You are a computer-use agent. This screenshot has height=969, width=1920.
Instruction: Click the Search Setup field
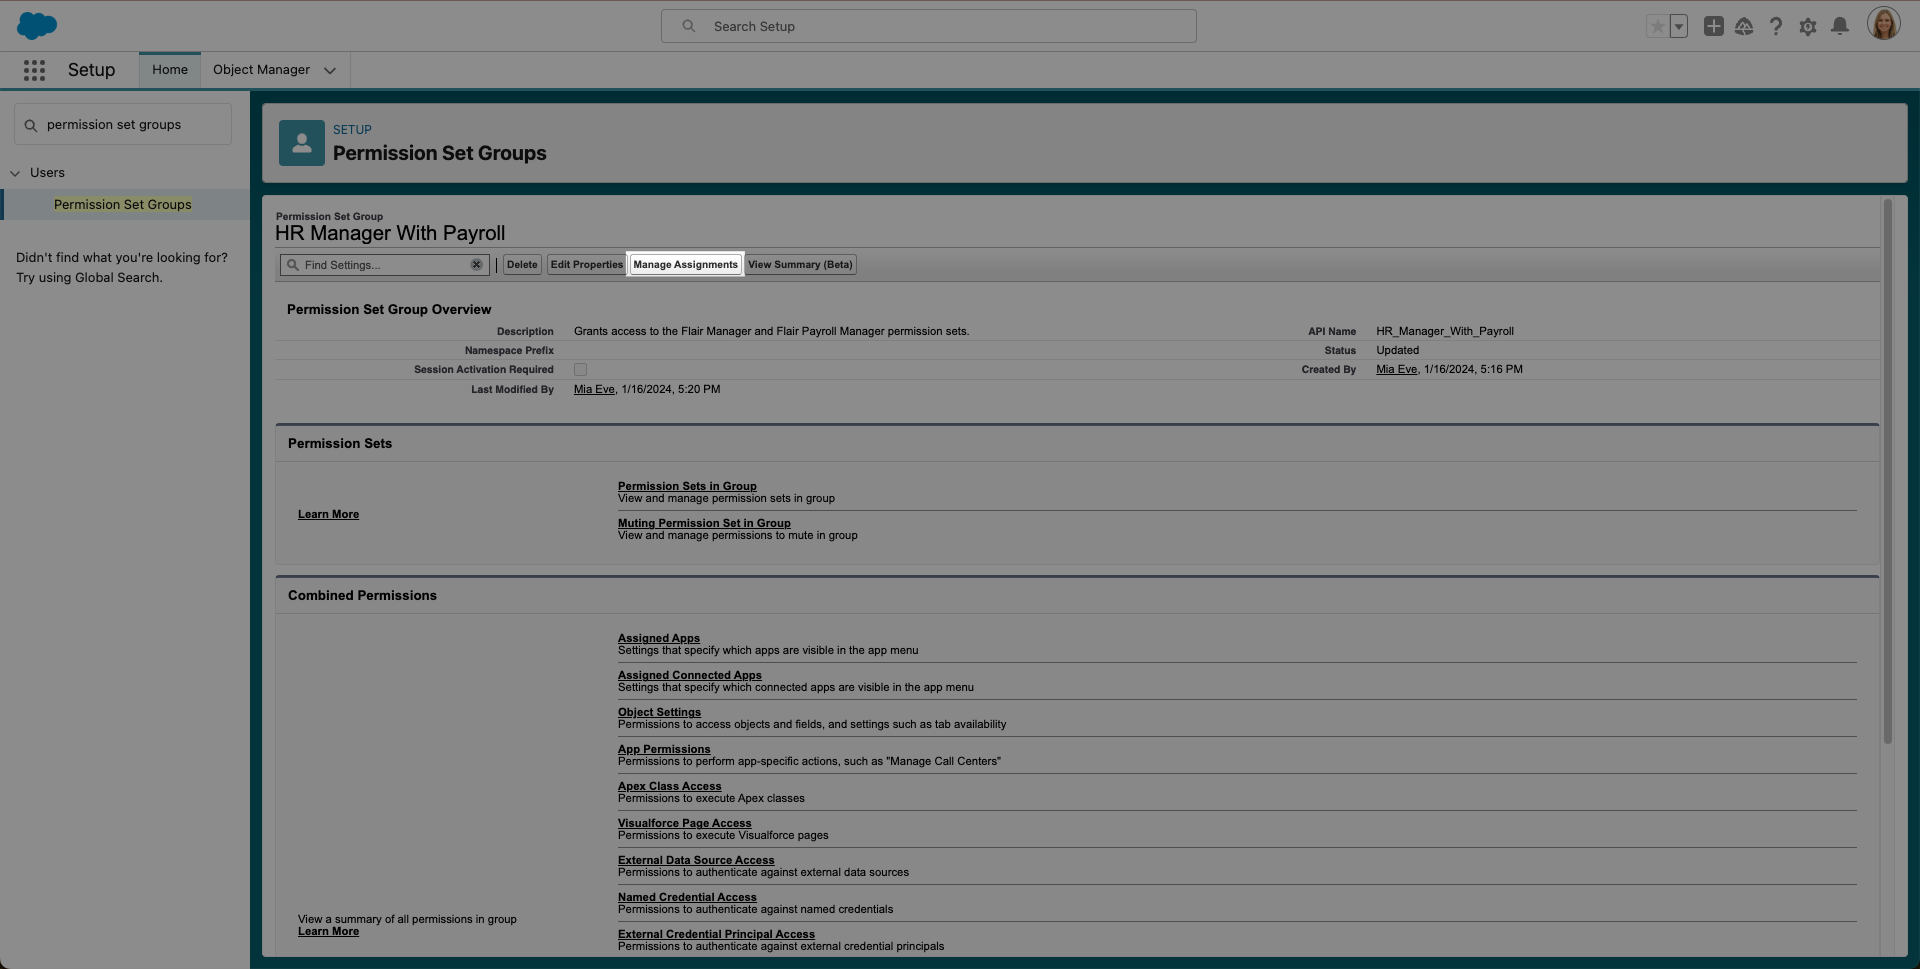point(928,27)
